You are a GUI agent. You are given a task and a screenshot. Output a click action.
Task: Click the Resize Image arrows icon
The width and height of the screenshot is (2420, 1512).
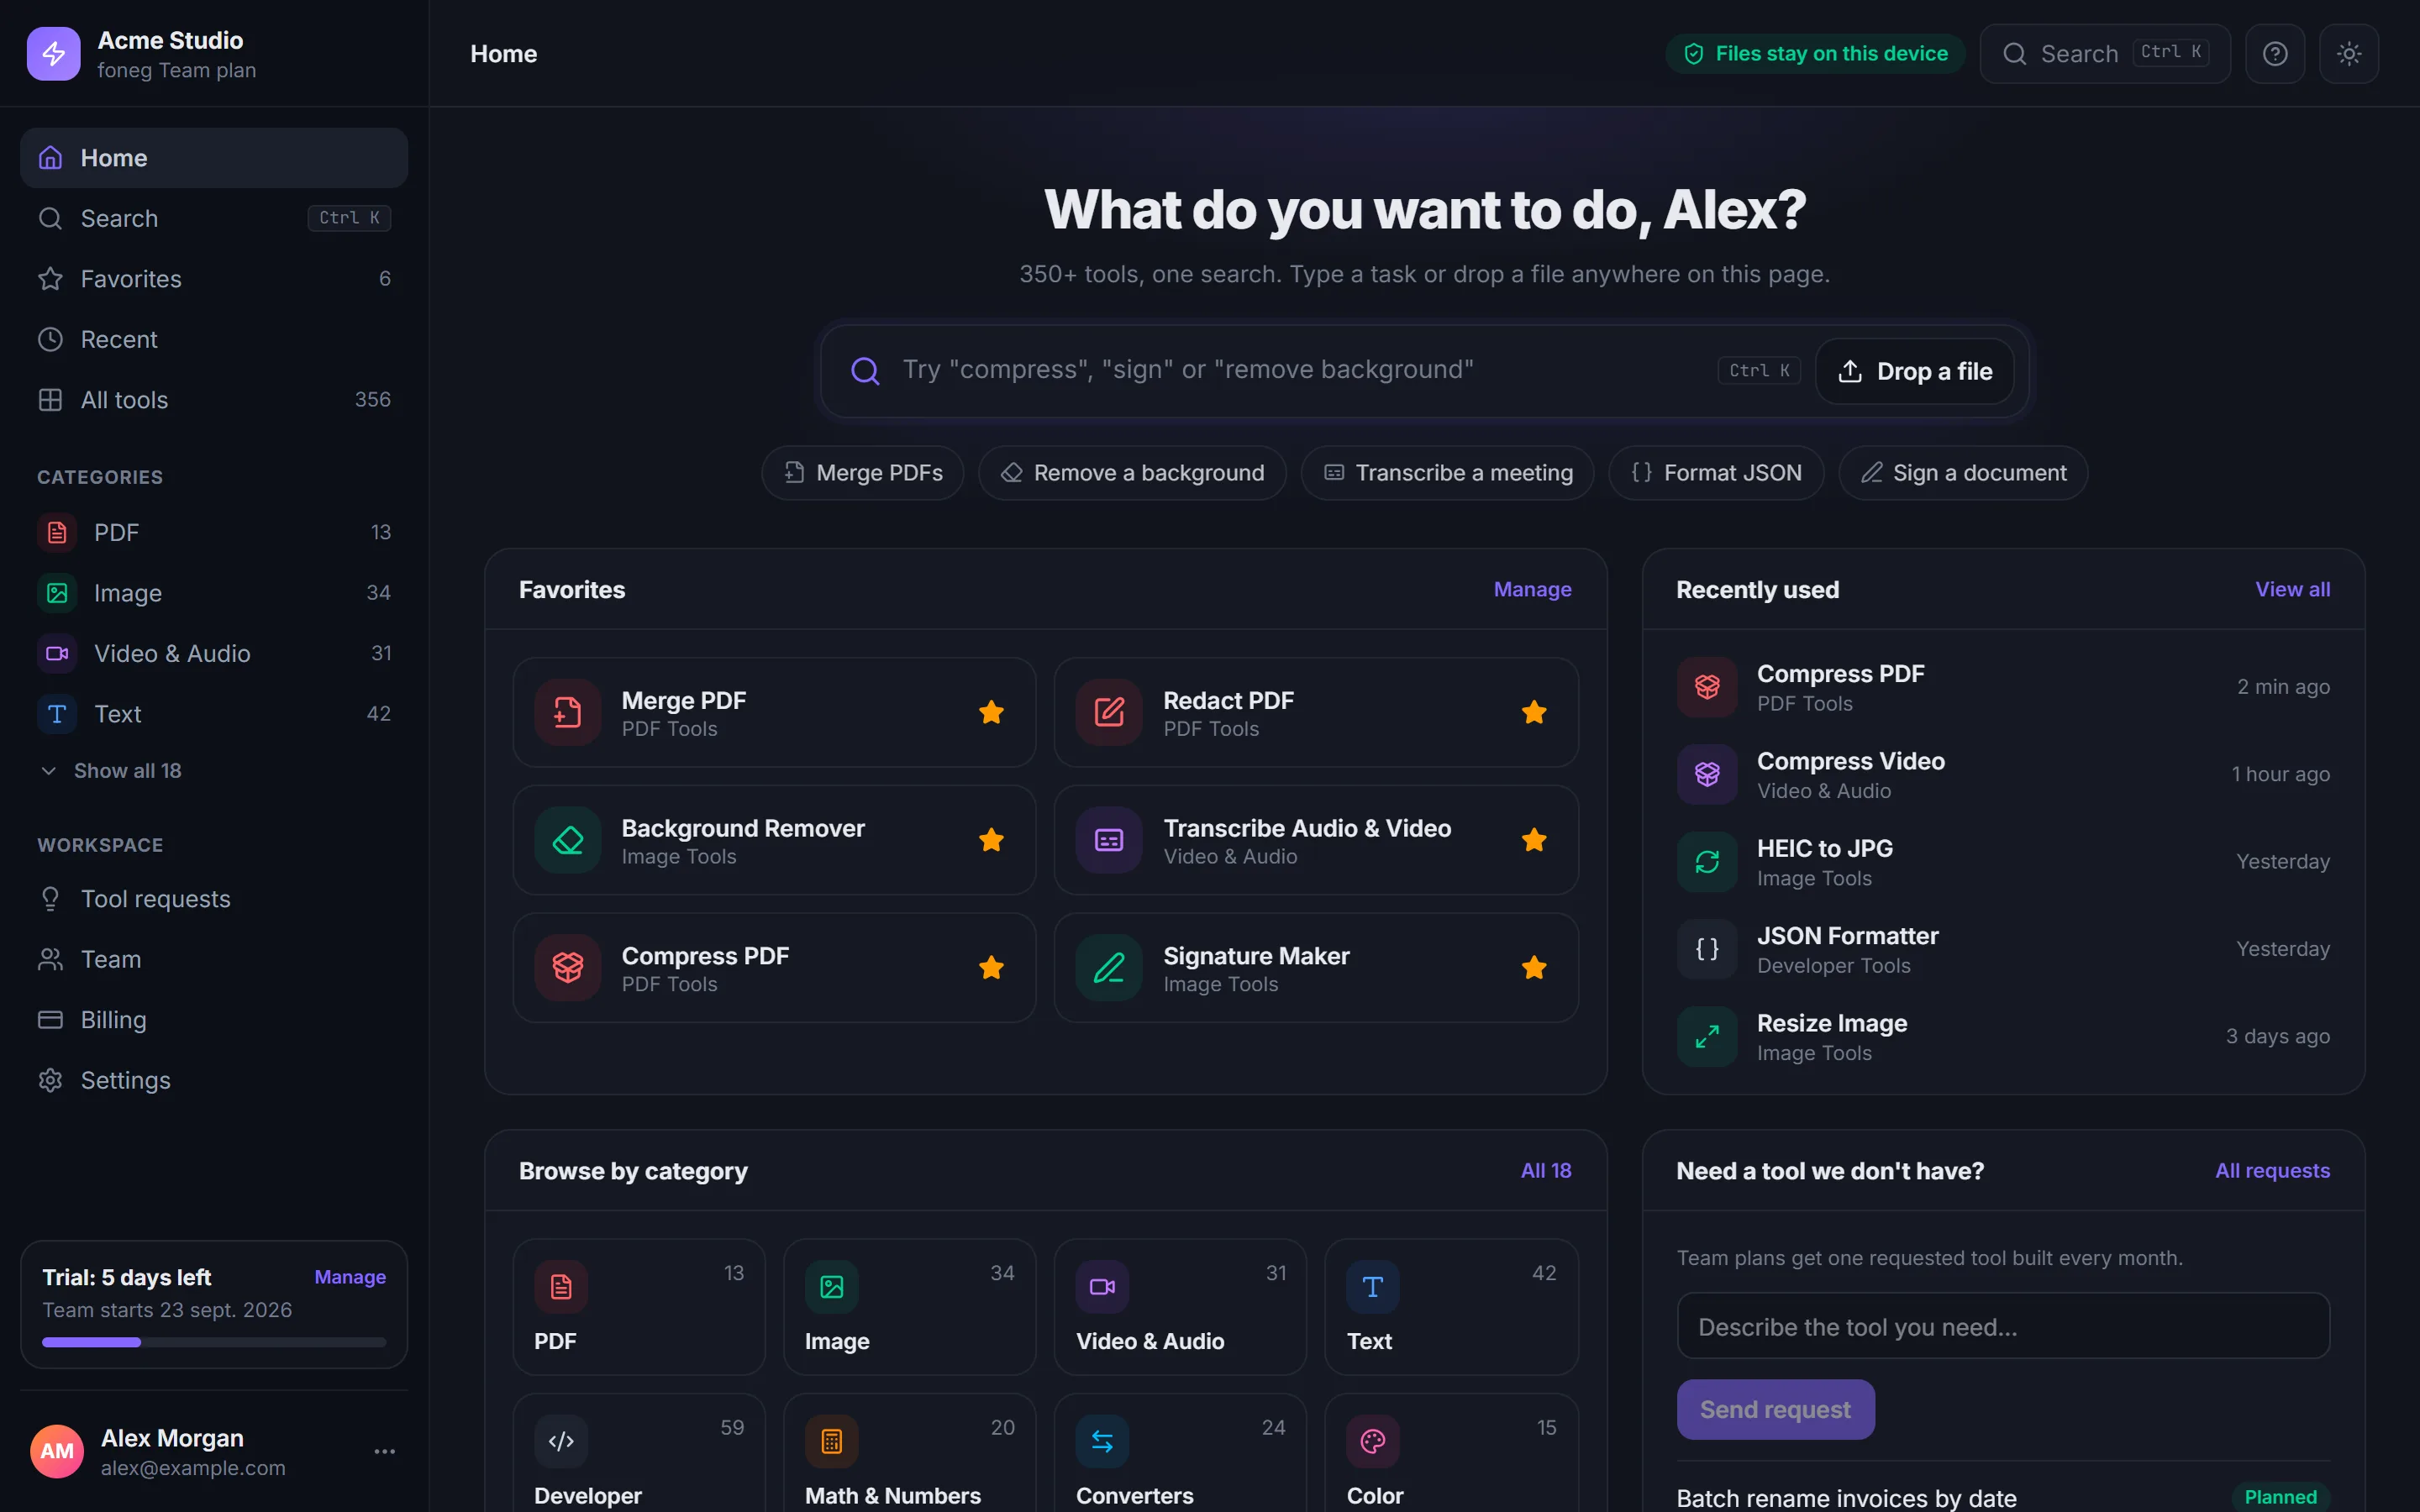1707,1037
